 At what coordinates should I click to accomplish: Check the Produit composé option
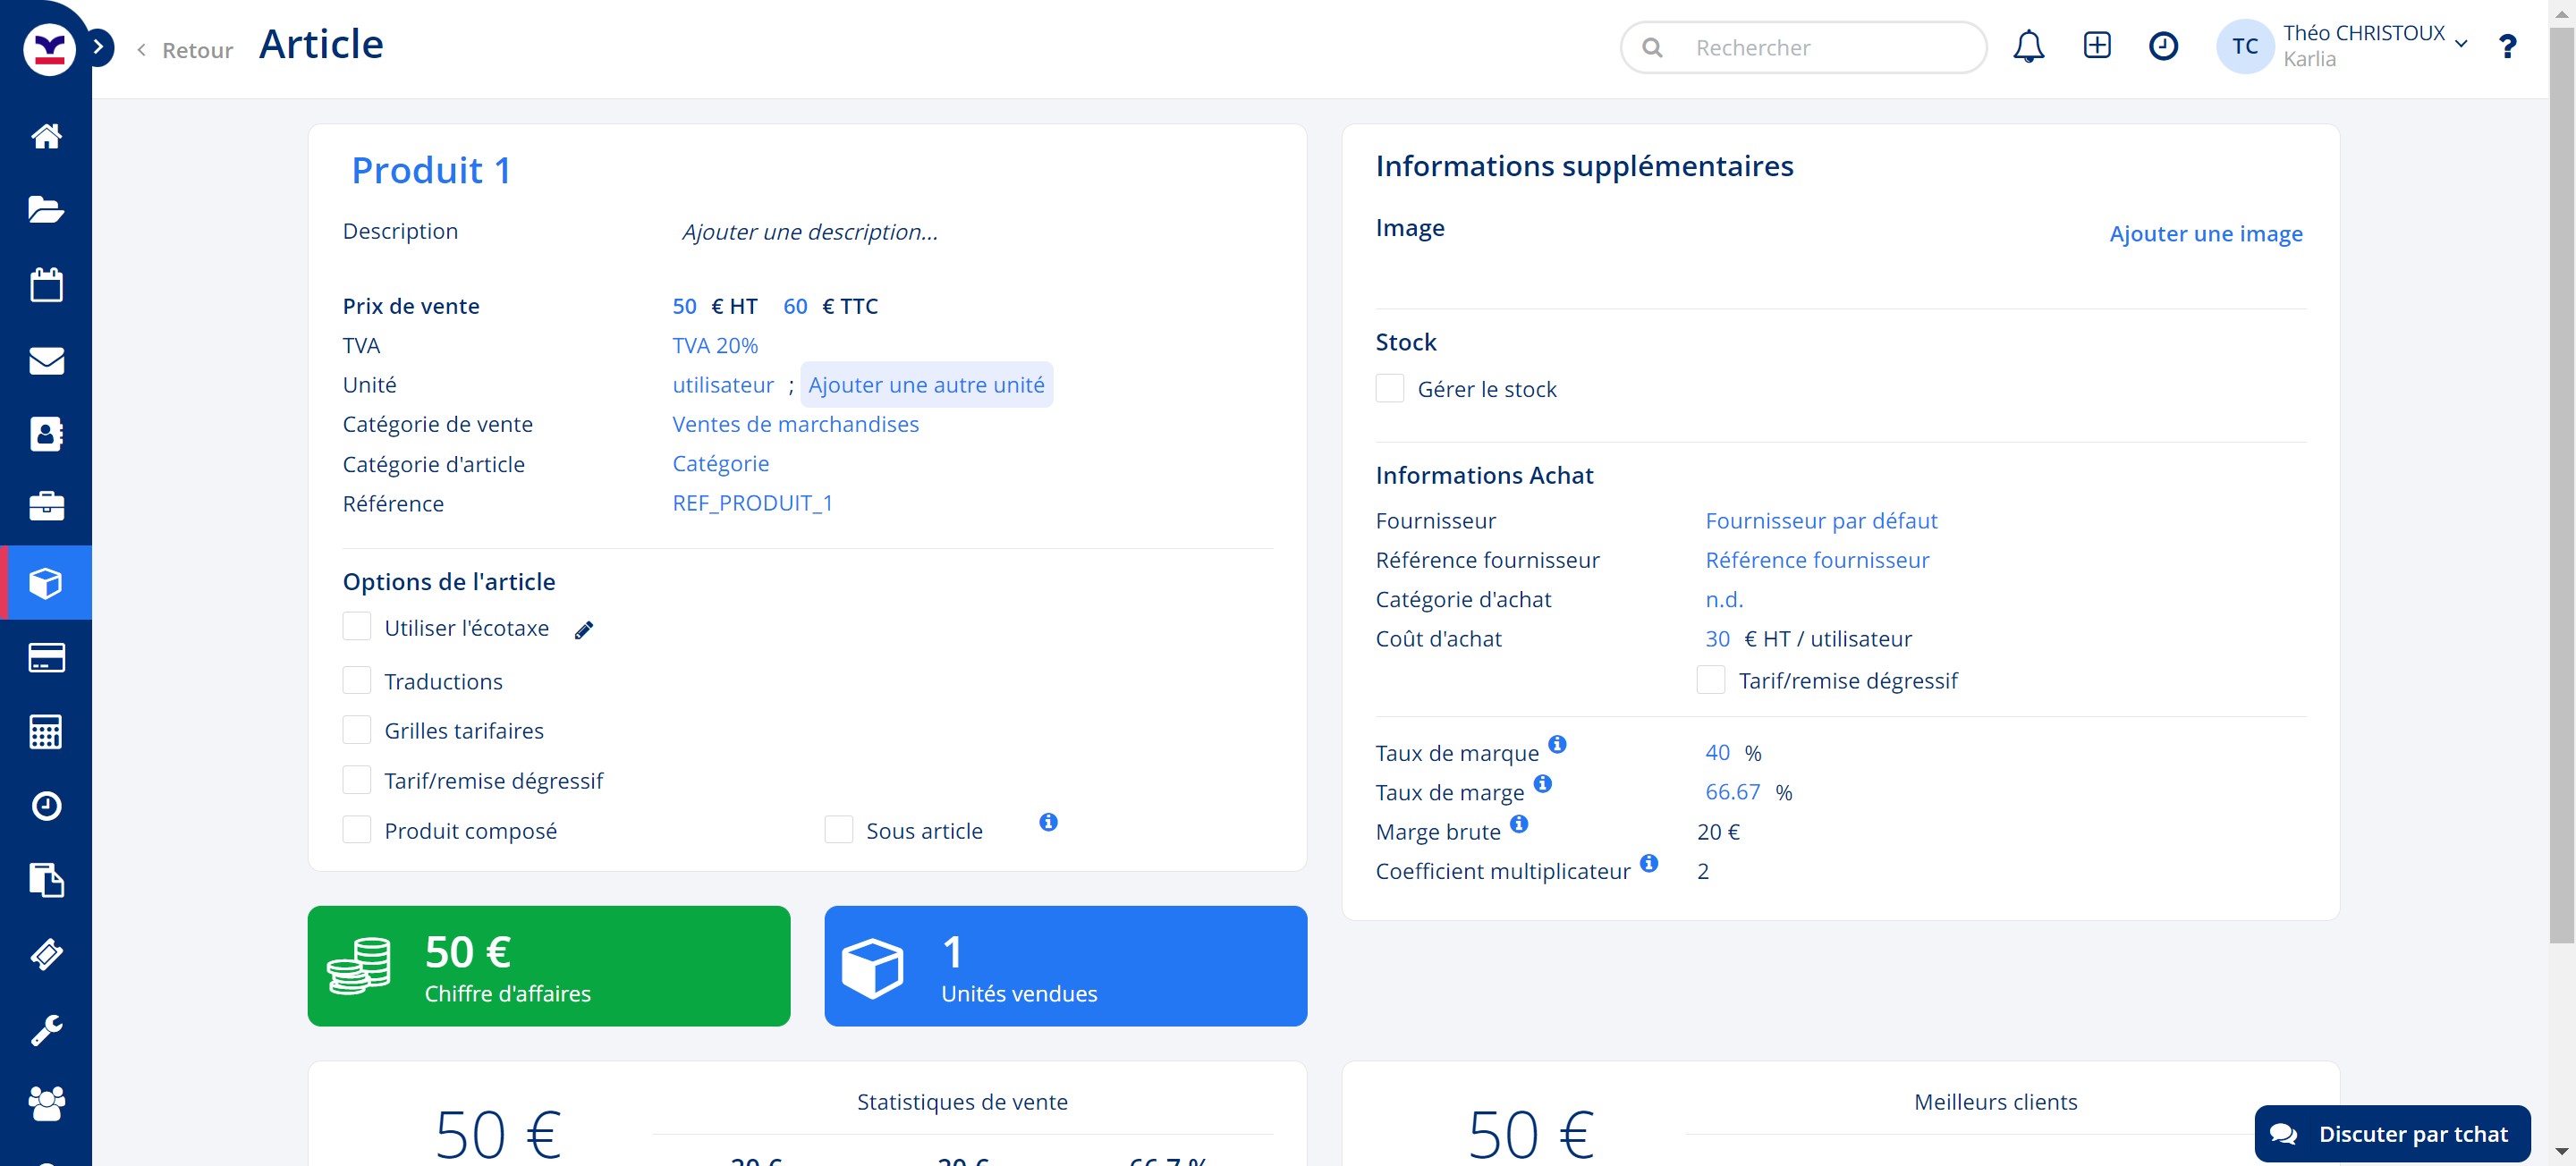pos(357,830)
